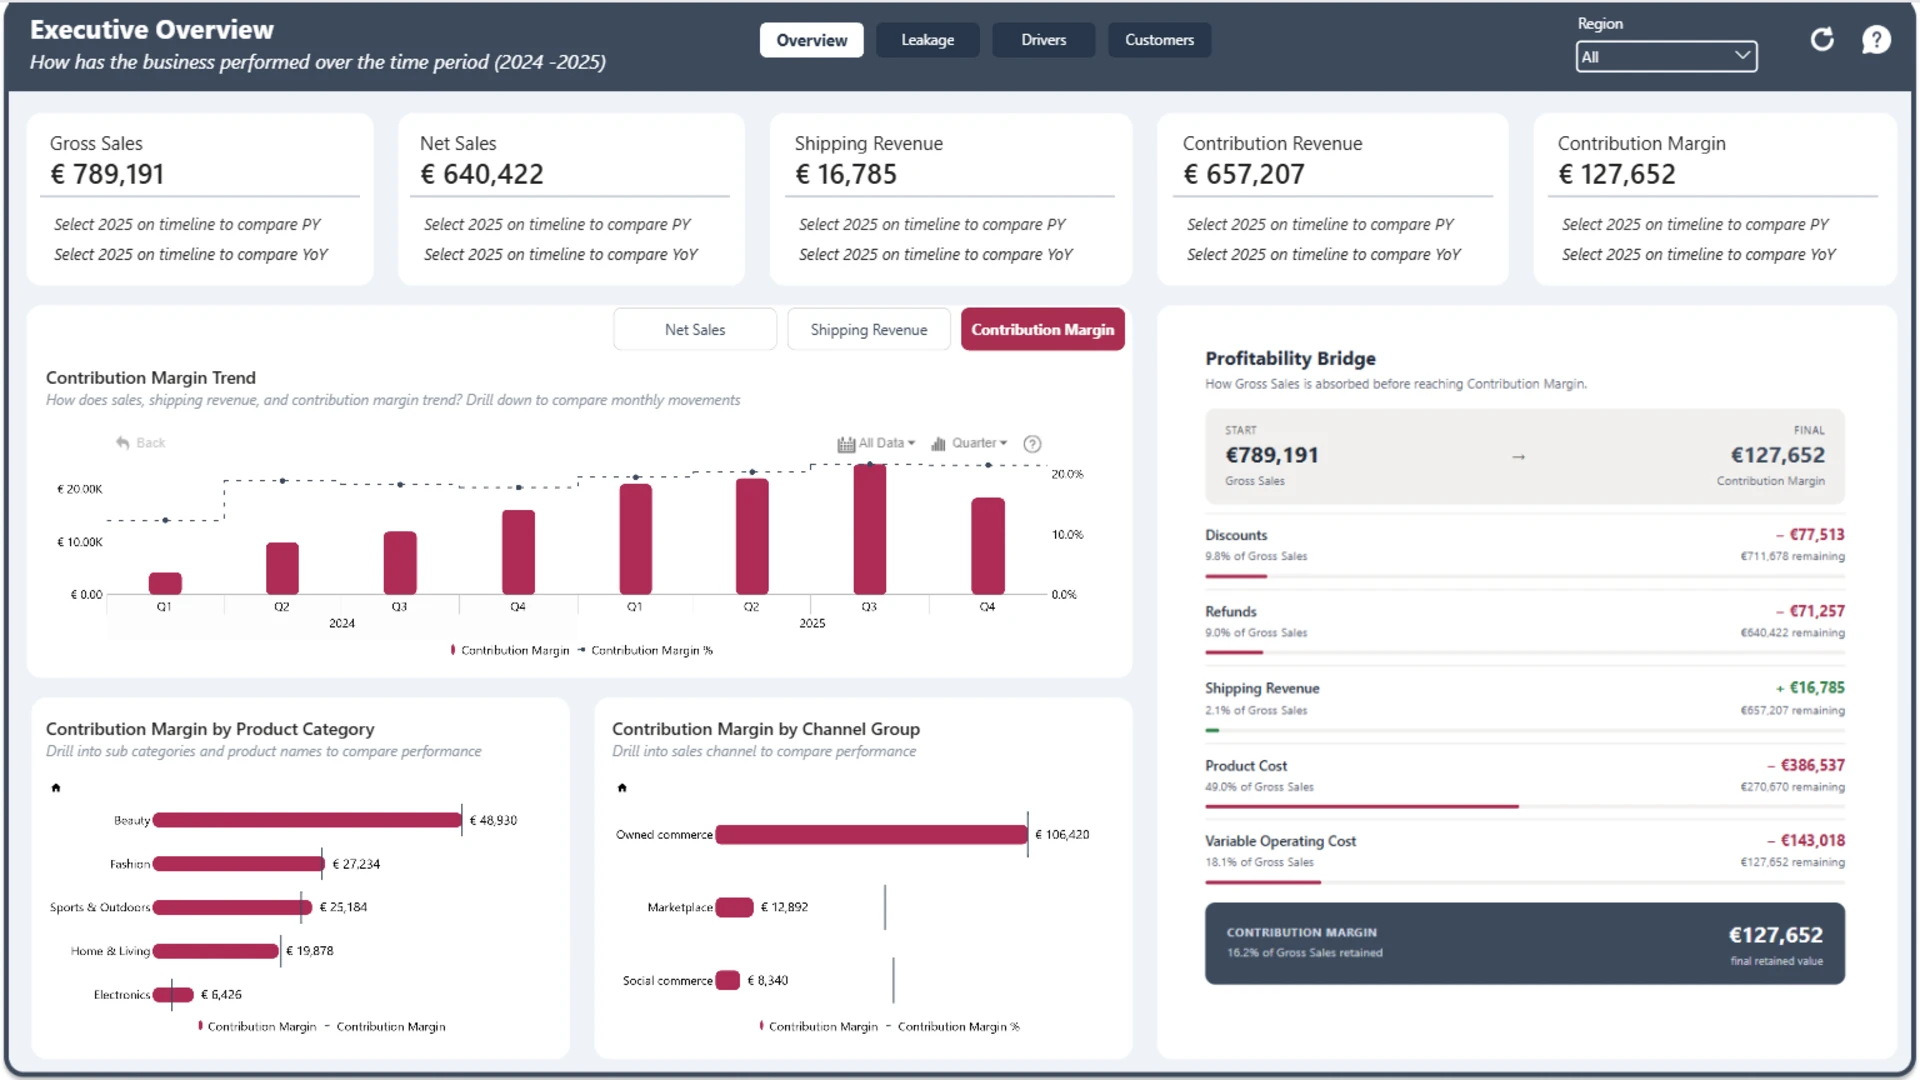Toggle chart to Contribution Margin
This screenshot has width=1920, height=1080.
(x=1043, y=330)
